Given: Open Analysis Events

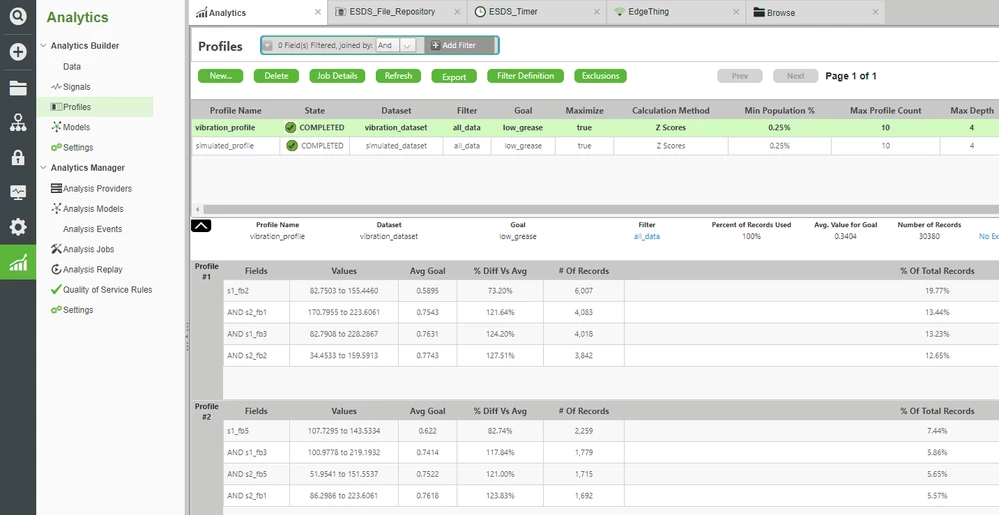Looking at the screenshot, I should pos(92,229).
